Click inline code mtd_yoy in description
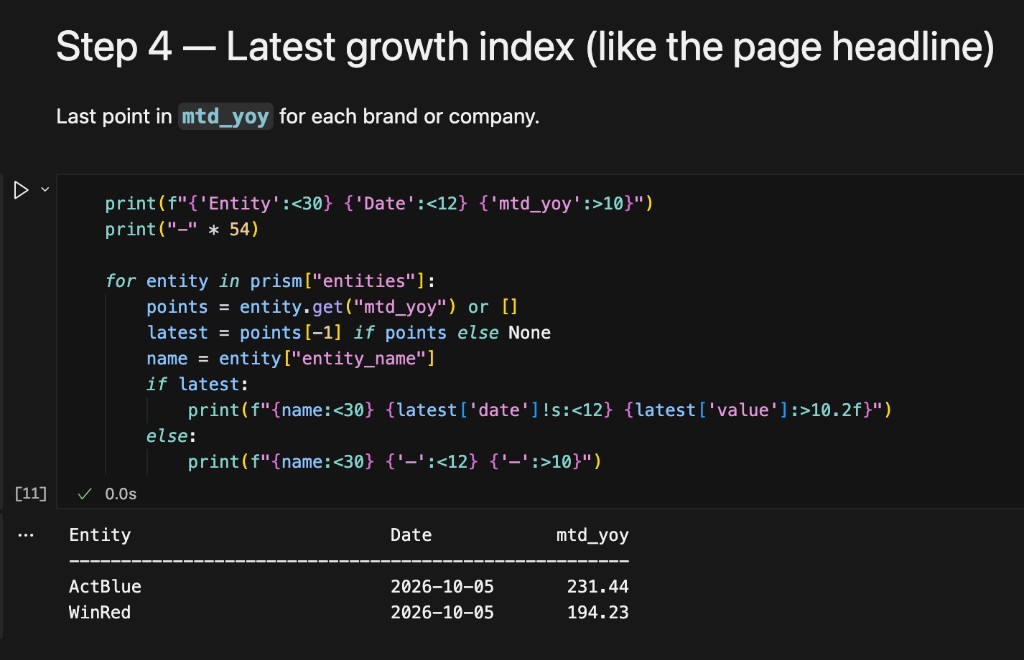This screenshot has width=1024, height=660. [225, 116]
